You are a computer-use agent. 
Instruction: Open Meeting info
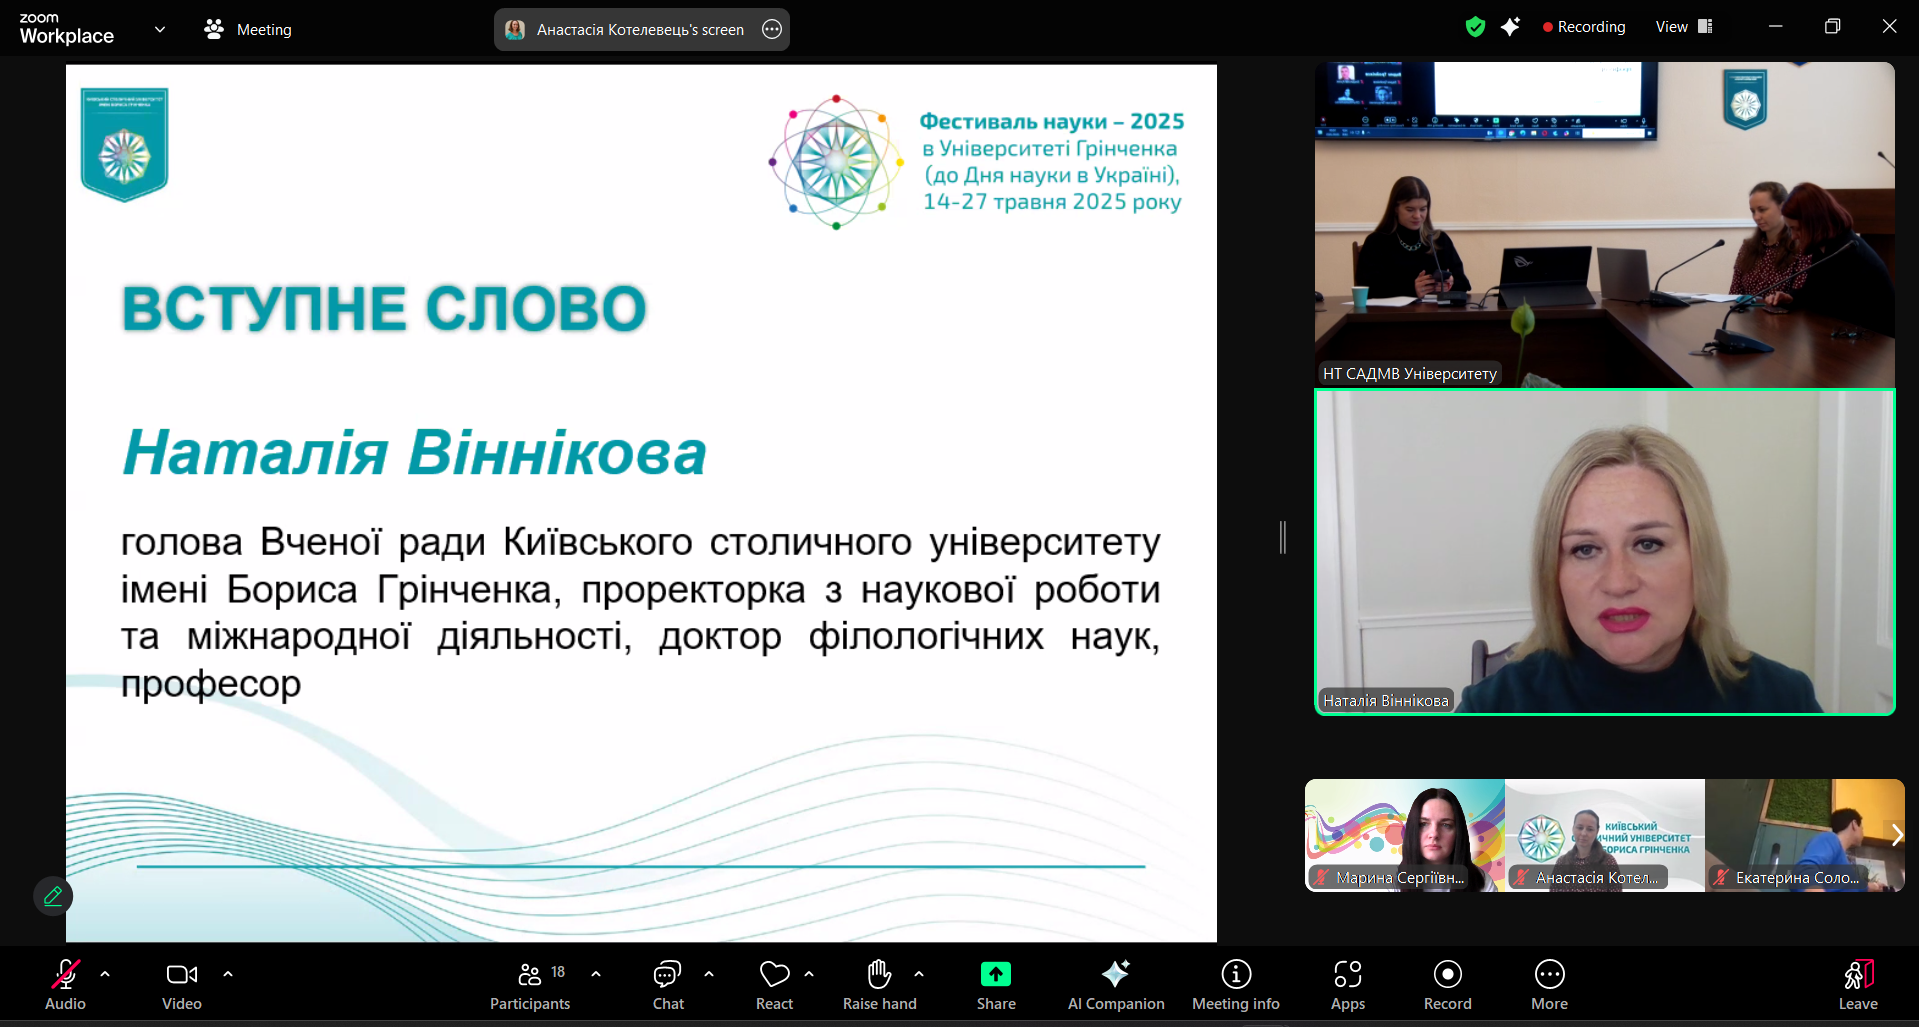pyautogui.click(x=1235, y=985)
